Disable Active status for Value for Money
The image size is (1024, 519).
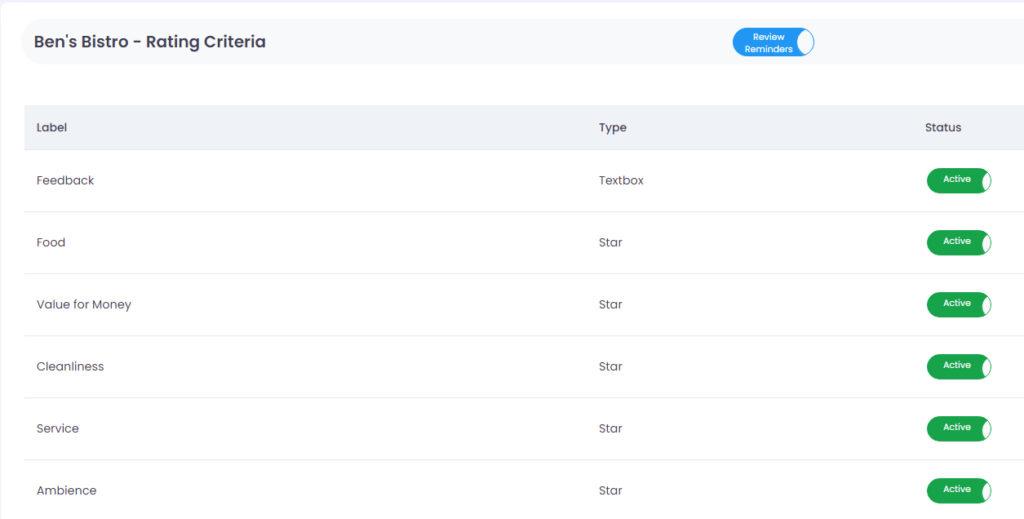point(959,304)
